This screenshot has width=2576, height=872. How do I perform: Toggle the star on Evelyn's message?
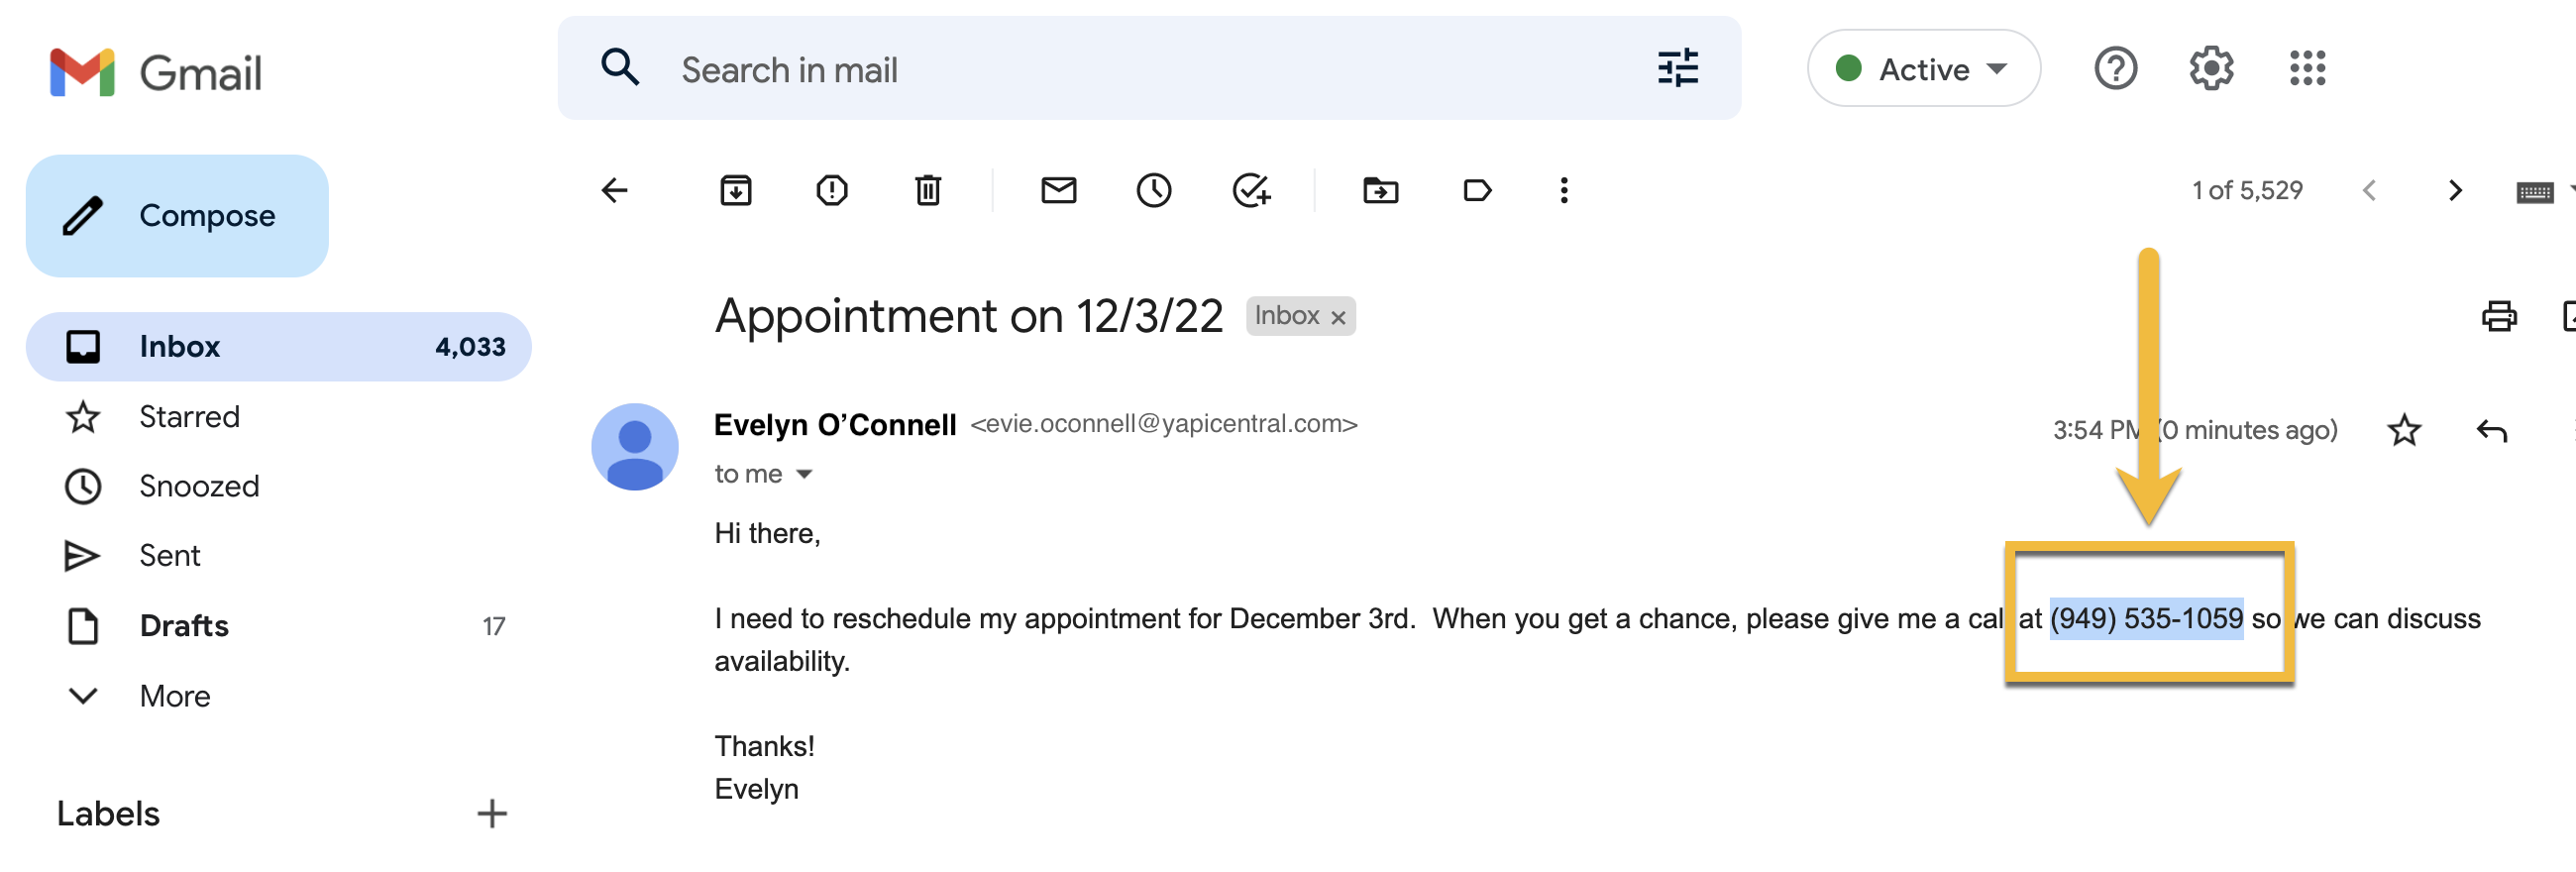coord(2404,430)
